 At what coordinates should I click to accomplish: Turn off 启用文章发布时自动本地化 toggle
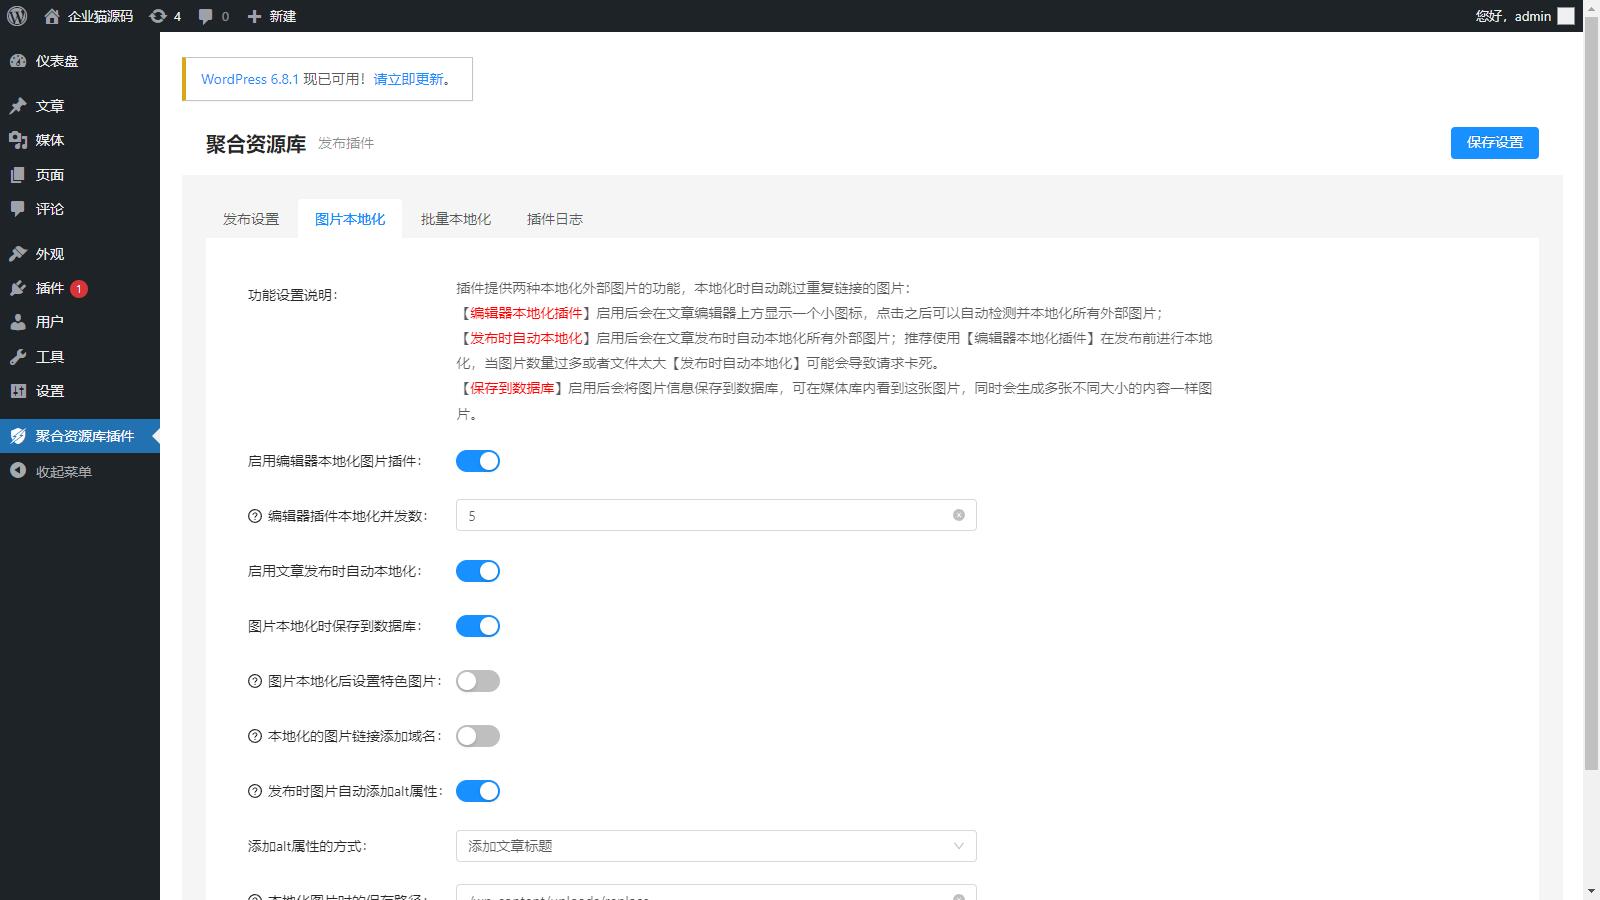coord(478,571)
